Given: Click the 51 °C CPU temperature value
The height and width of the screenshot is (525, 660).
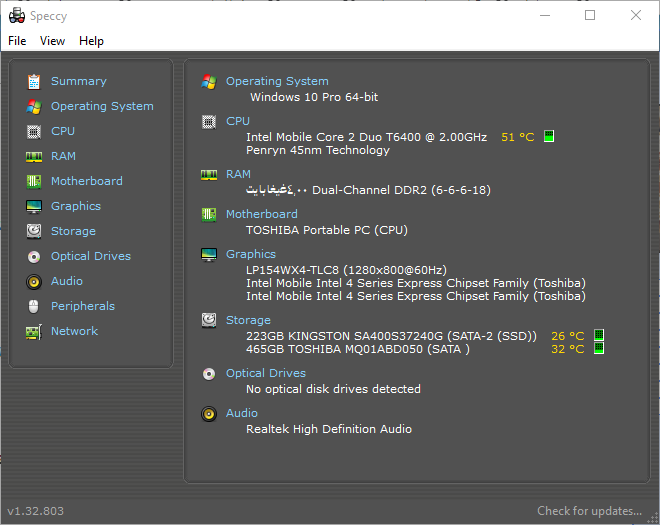Looking at the screenshot, I should (518, 137).
